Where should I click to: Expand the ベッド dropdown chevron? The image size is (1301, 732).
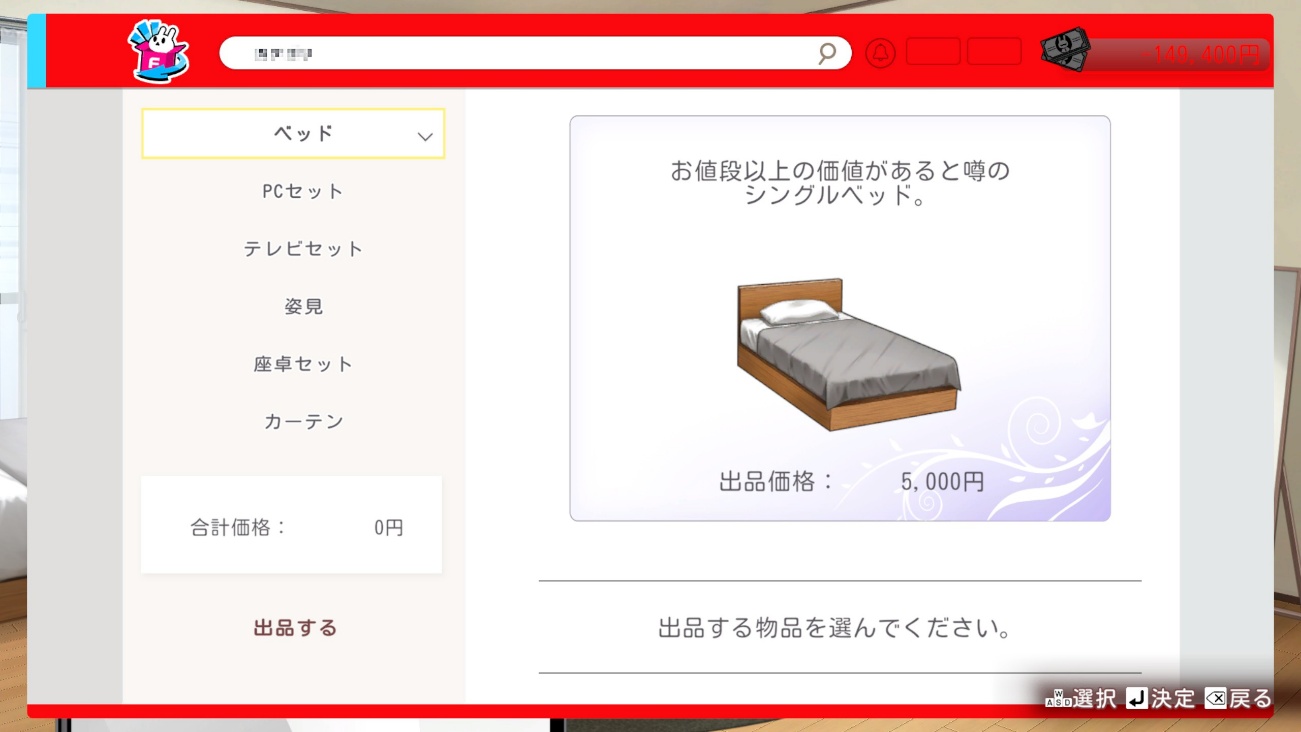pyautogui.click(x=425, y=136)
